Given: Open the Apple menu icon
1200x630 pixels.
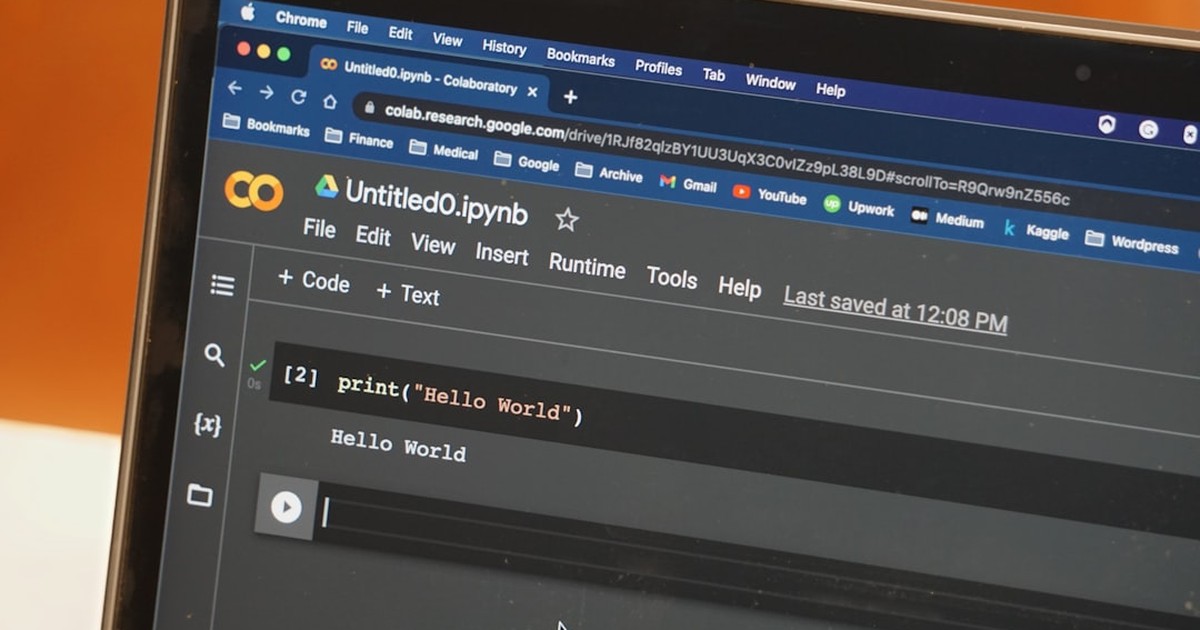Looking at the screenshot, I should point(248,12).
